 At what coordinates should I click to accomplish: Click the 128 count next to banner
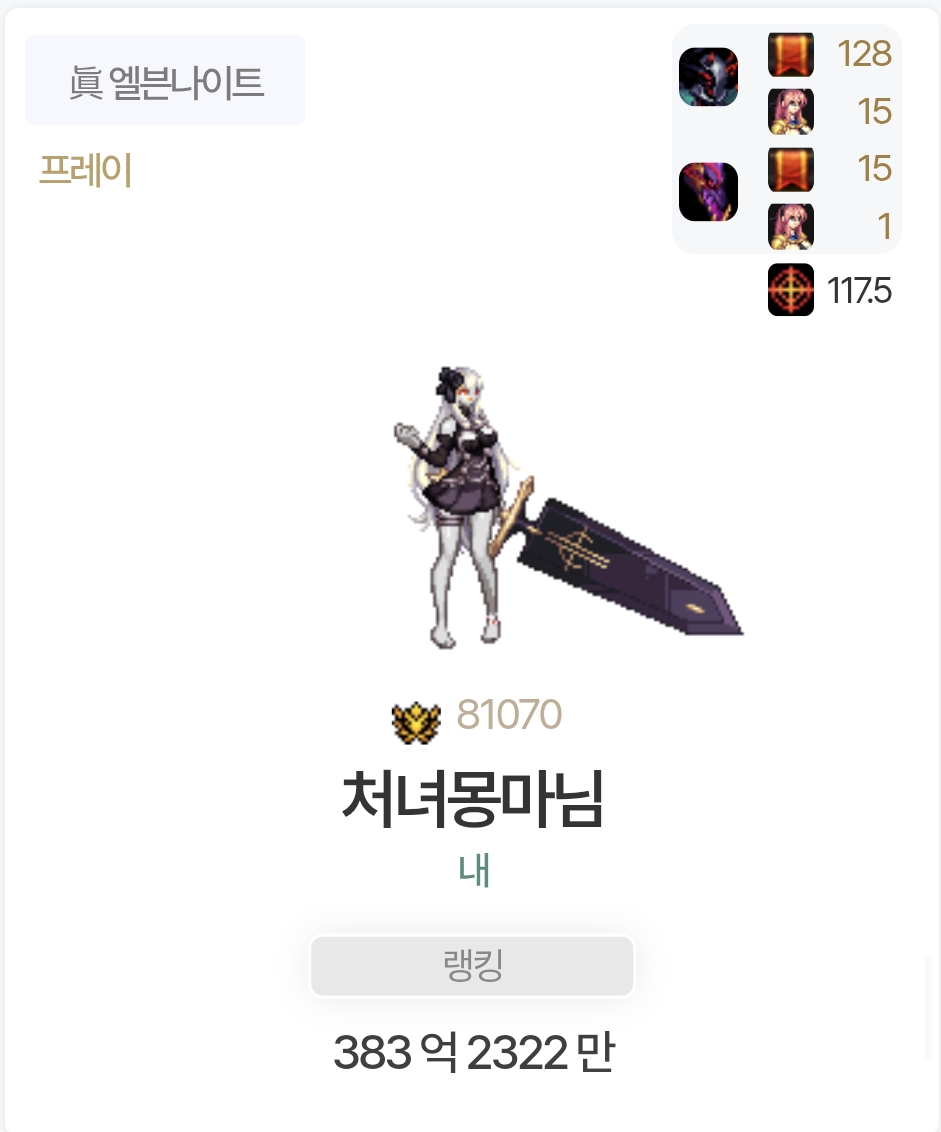pyautogui.click(x=864, y=53)
